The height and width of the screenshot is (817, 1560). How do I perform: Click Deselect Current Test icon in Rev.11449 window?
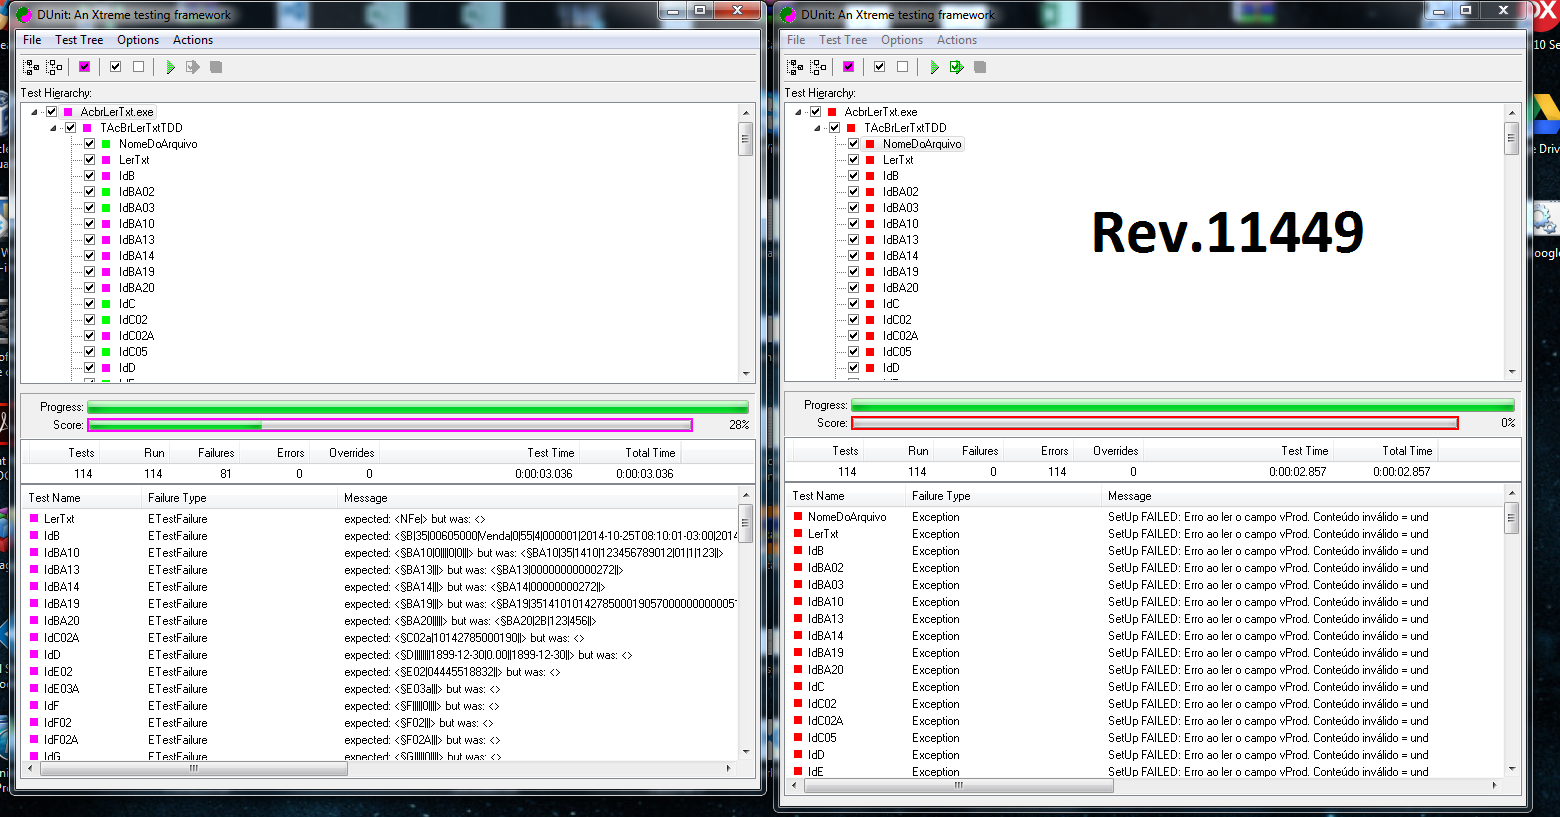pyautogui.click(x=902, y=67)
